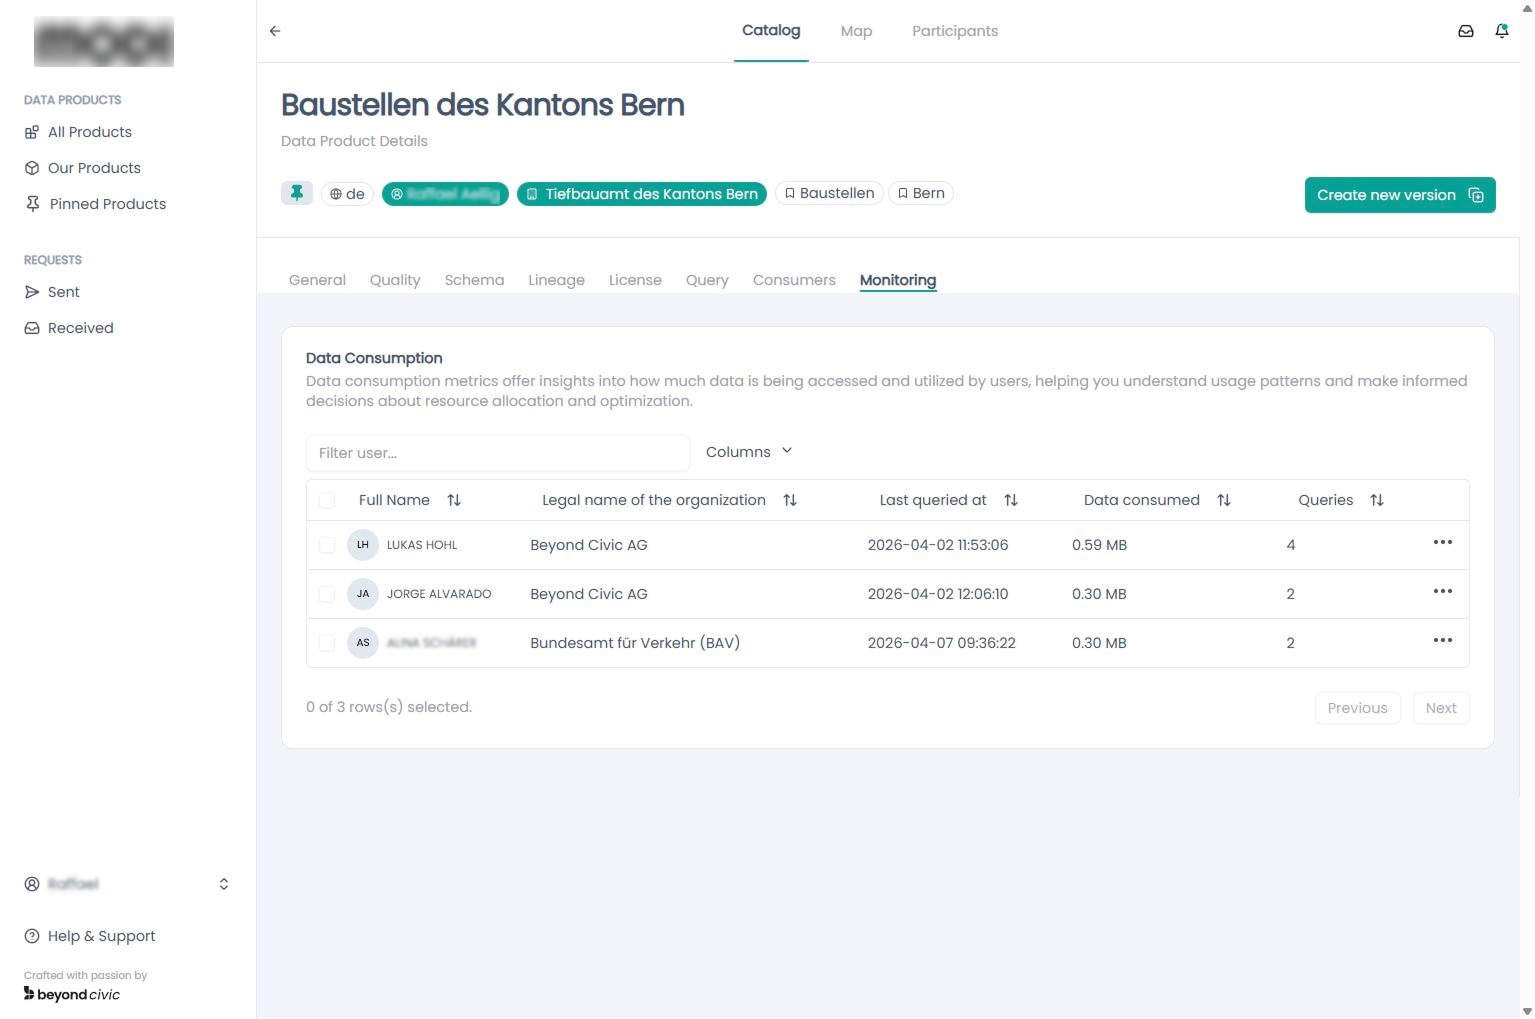Click the beyond civic logo link
The image size is (1535, 1019).
[x=72, y=994]
